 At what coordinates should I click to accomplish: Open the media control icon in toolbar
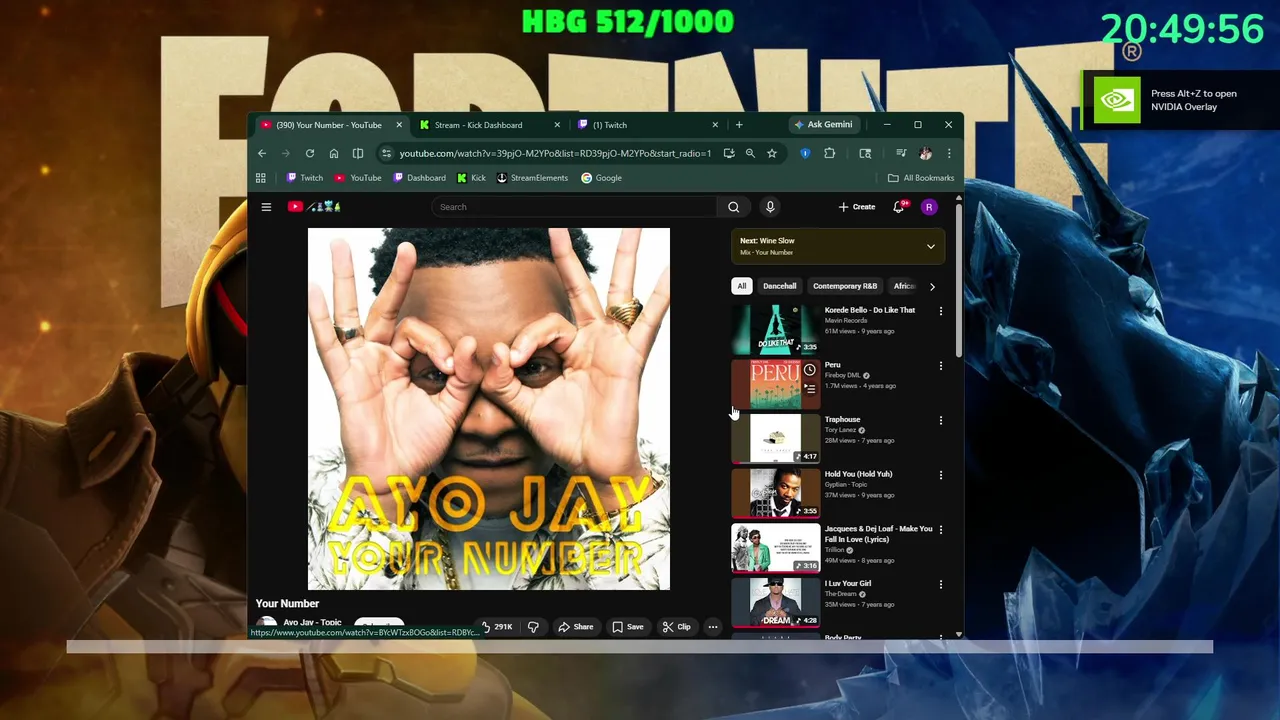tap(901, 153)
